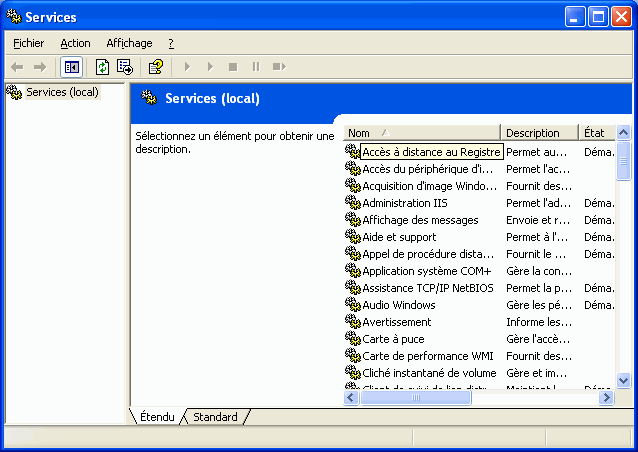
Task: Click gear icon in Services (local) blue header
Action: click(149, 97)
